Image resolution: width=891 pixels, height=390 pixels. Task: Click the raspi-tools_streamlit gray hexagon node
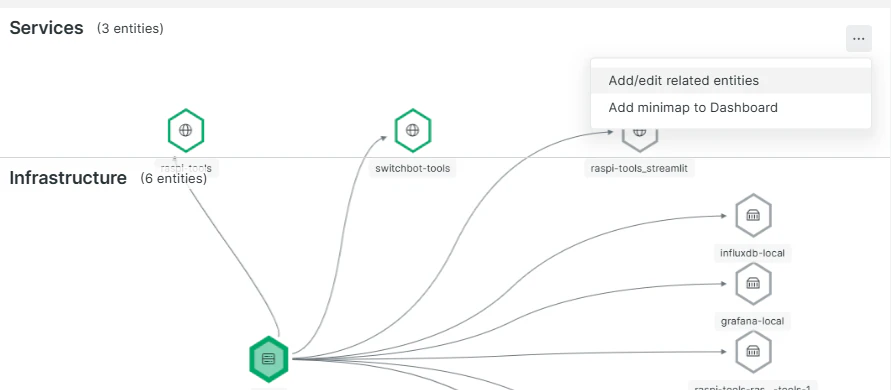(640, 140)
